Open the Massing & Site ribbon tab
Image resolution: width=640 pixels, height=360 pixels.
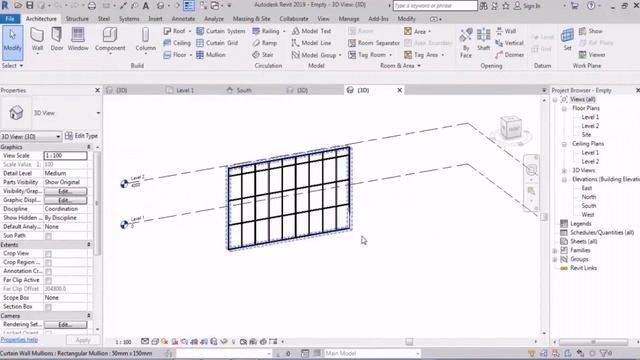251,19
